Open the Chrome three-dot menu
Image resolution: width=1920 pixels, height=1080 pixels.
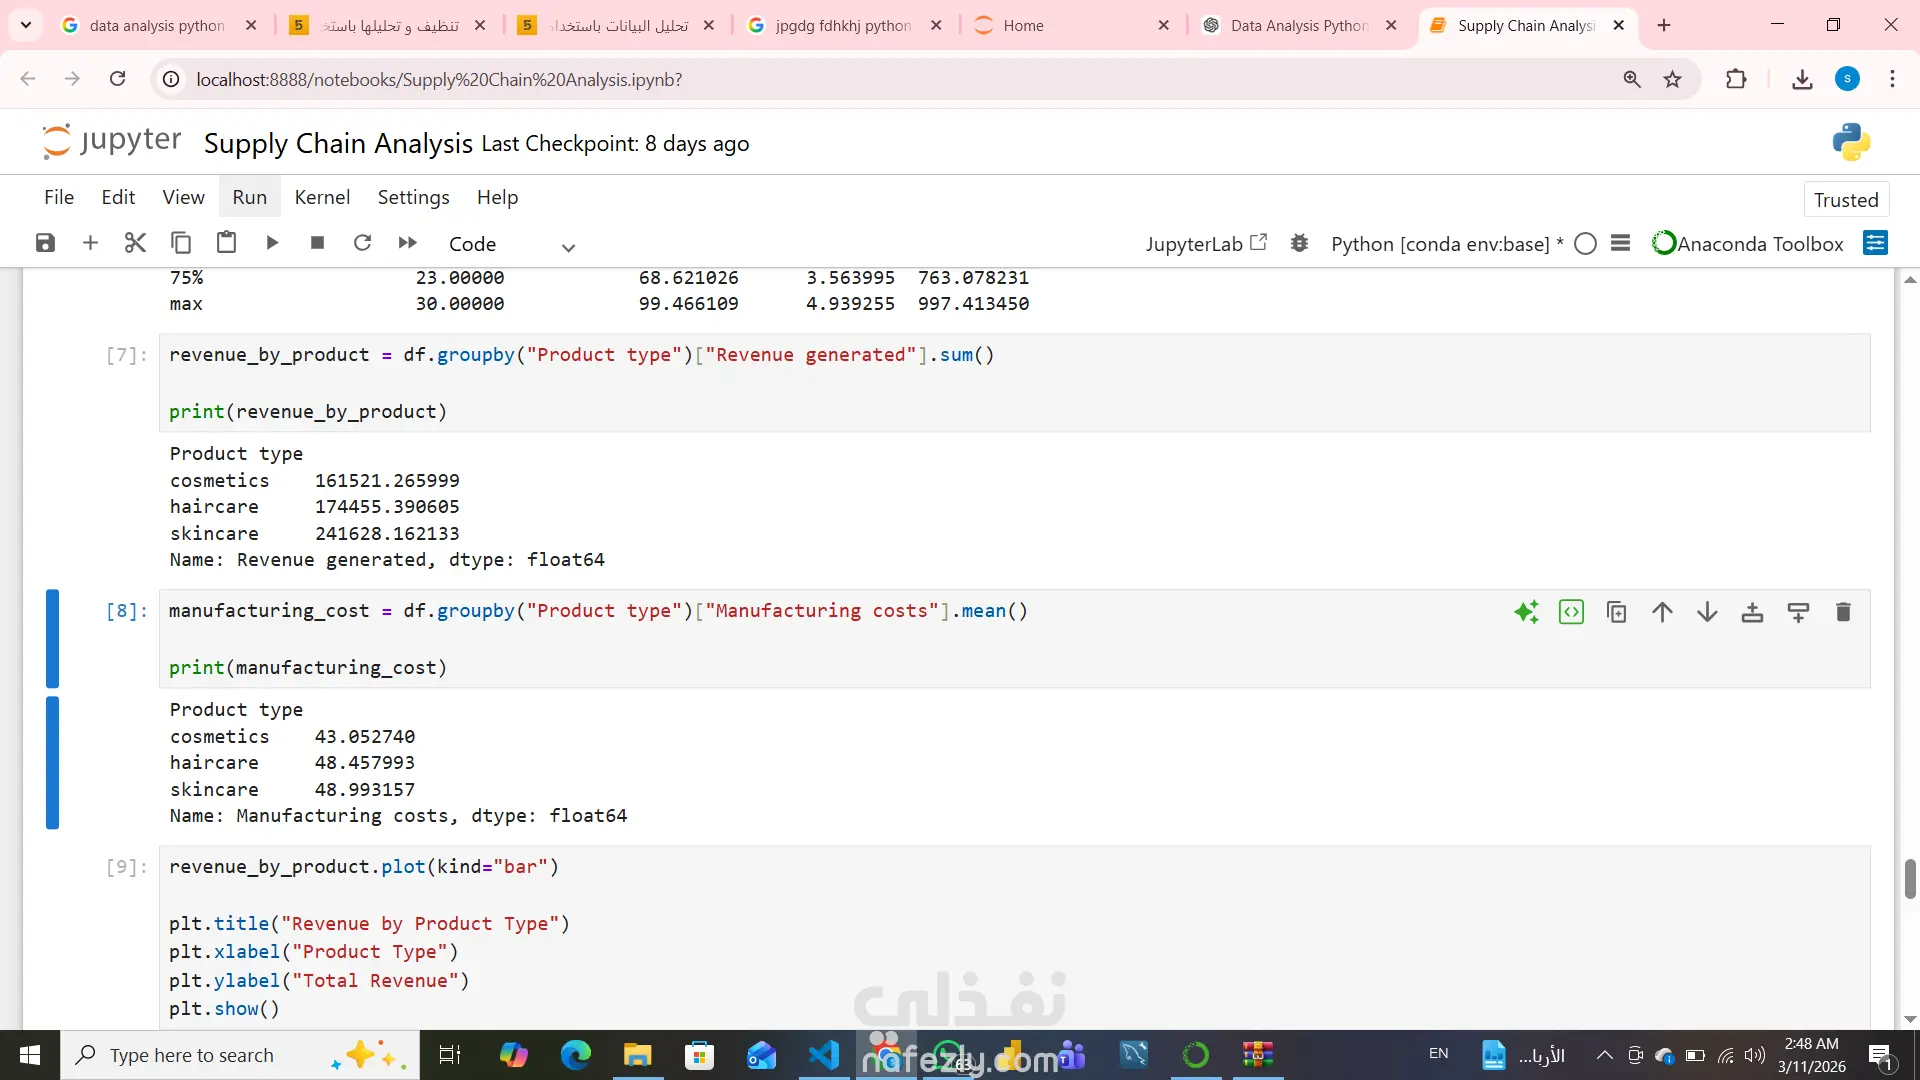click(1892, 79)
